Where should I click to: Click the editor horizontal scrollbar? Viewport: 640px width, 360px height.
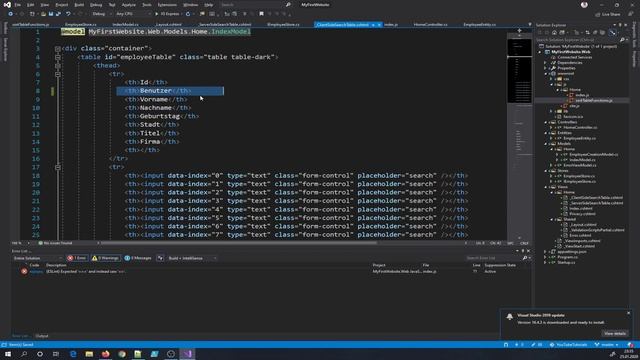point(239,243)
